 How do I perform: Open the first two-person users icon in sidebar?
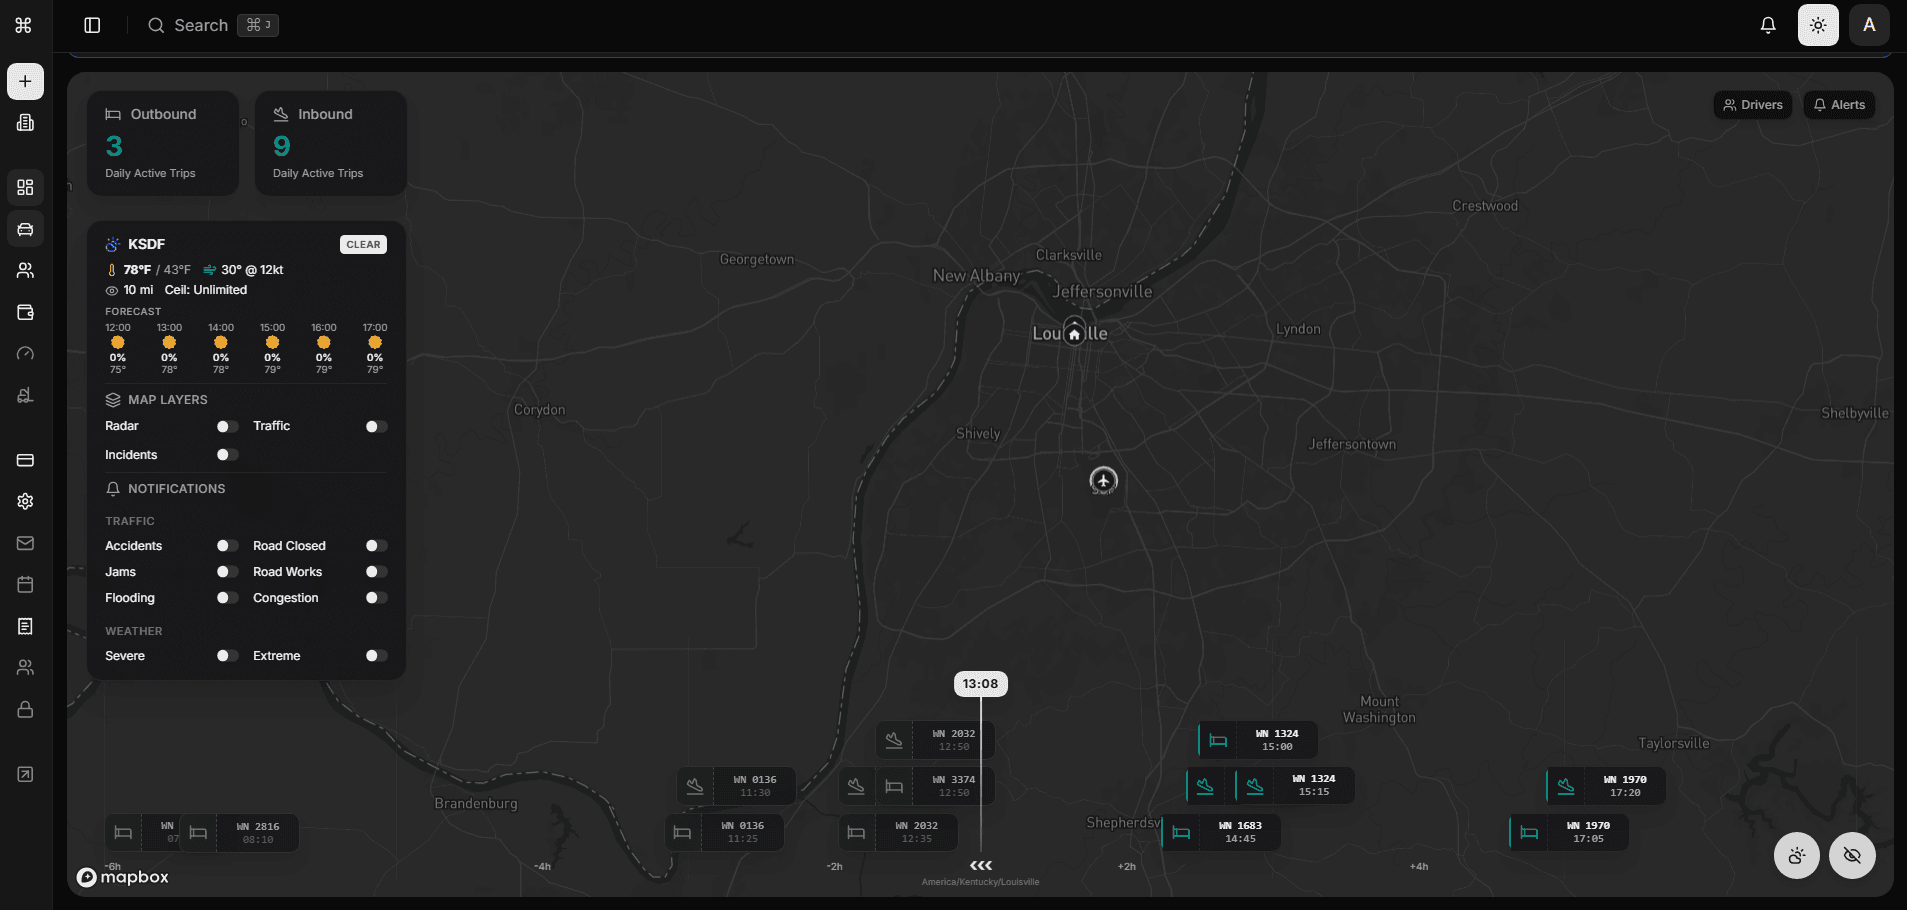coord(25,271)
